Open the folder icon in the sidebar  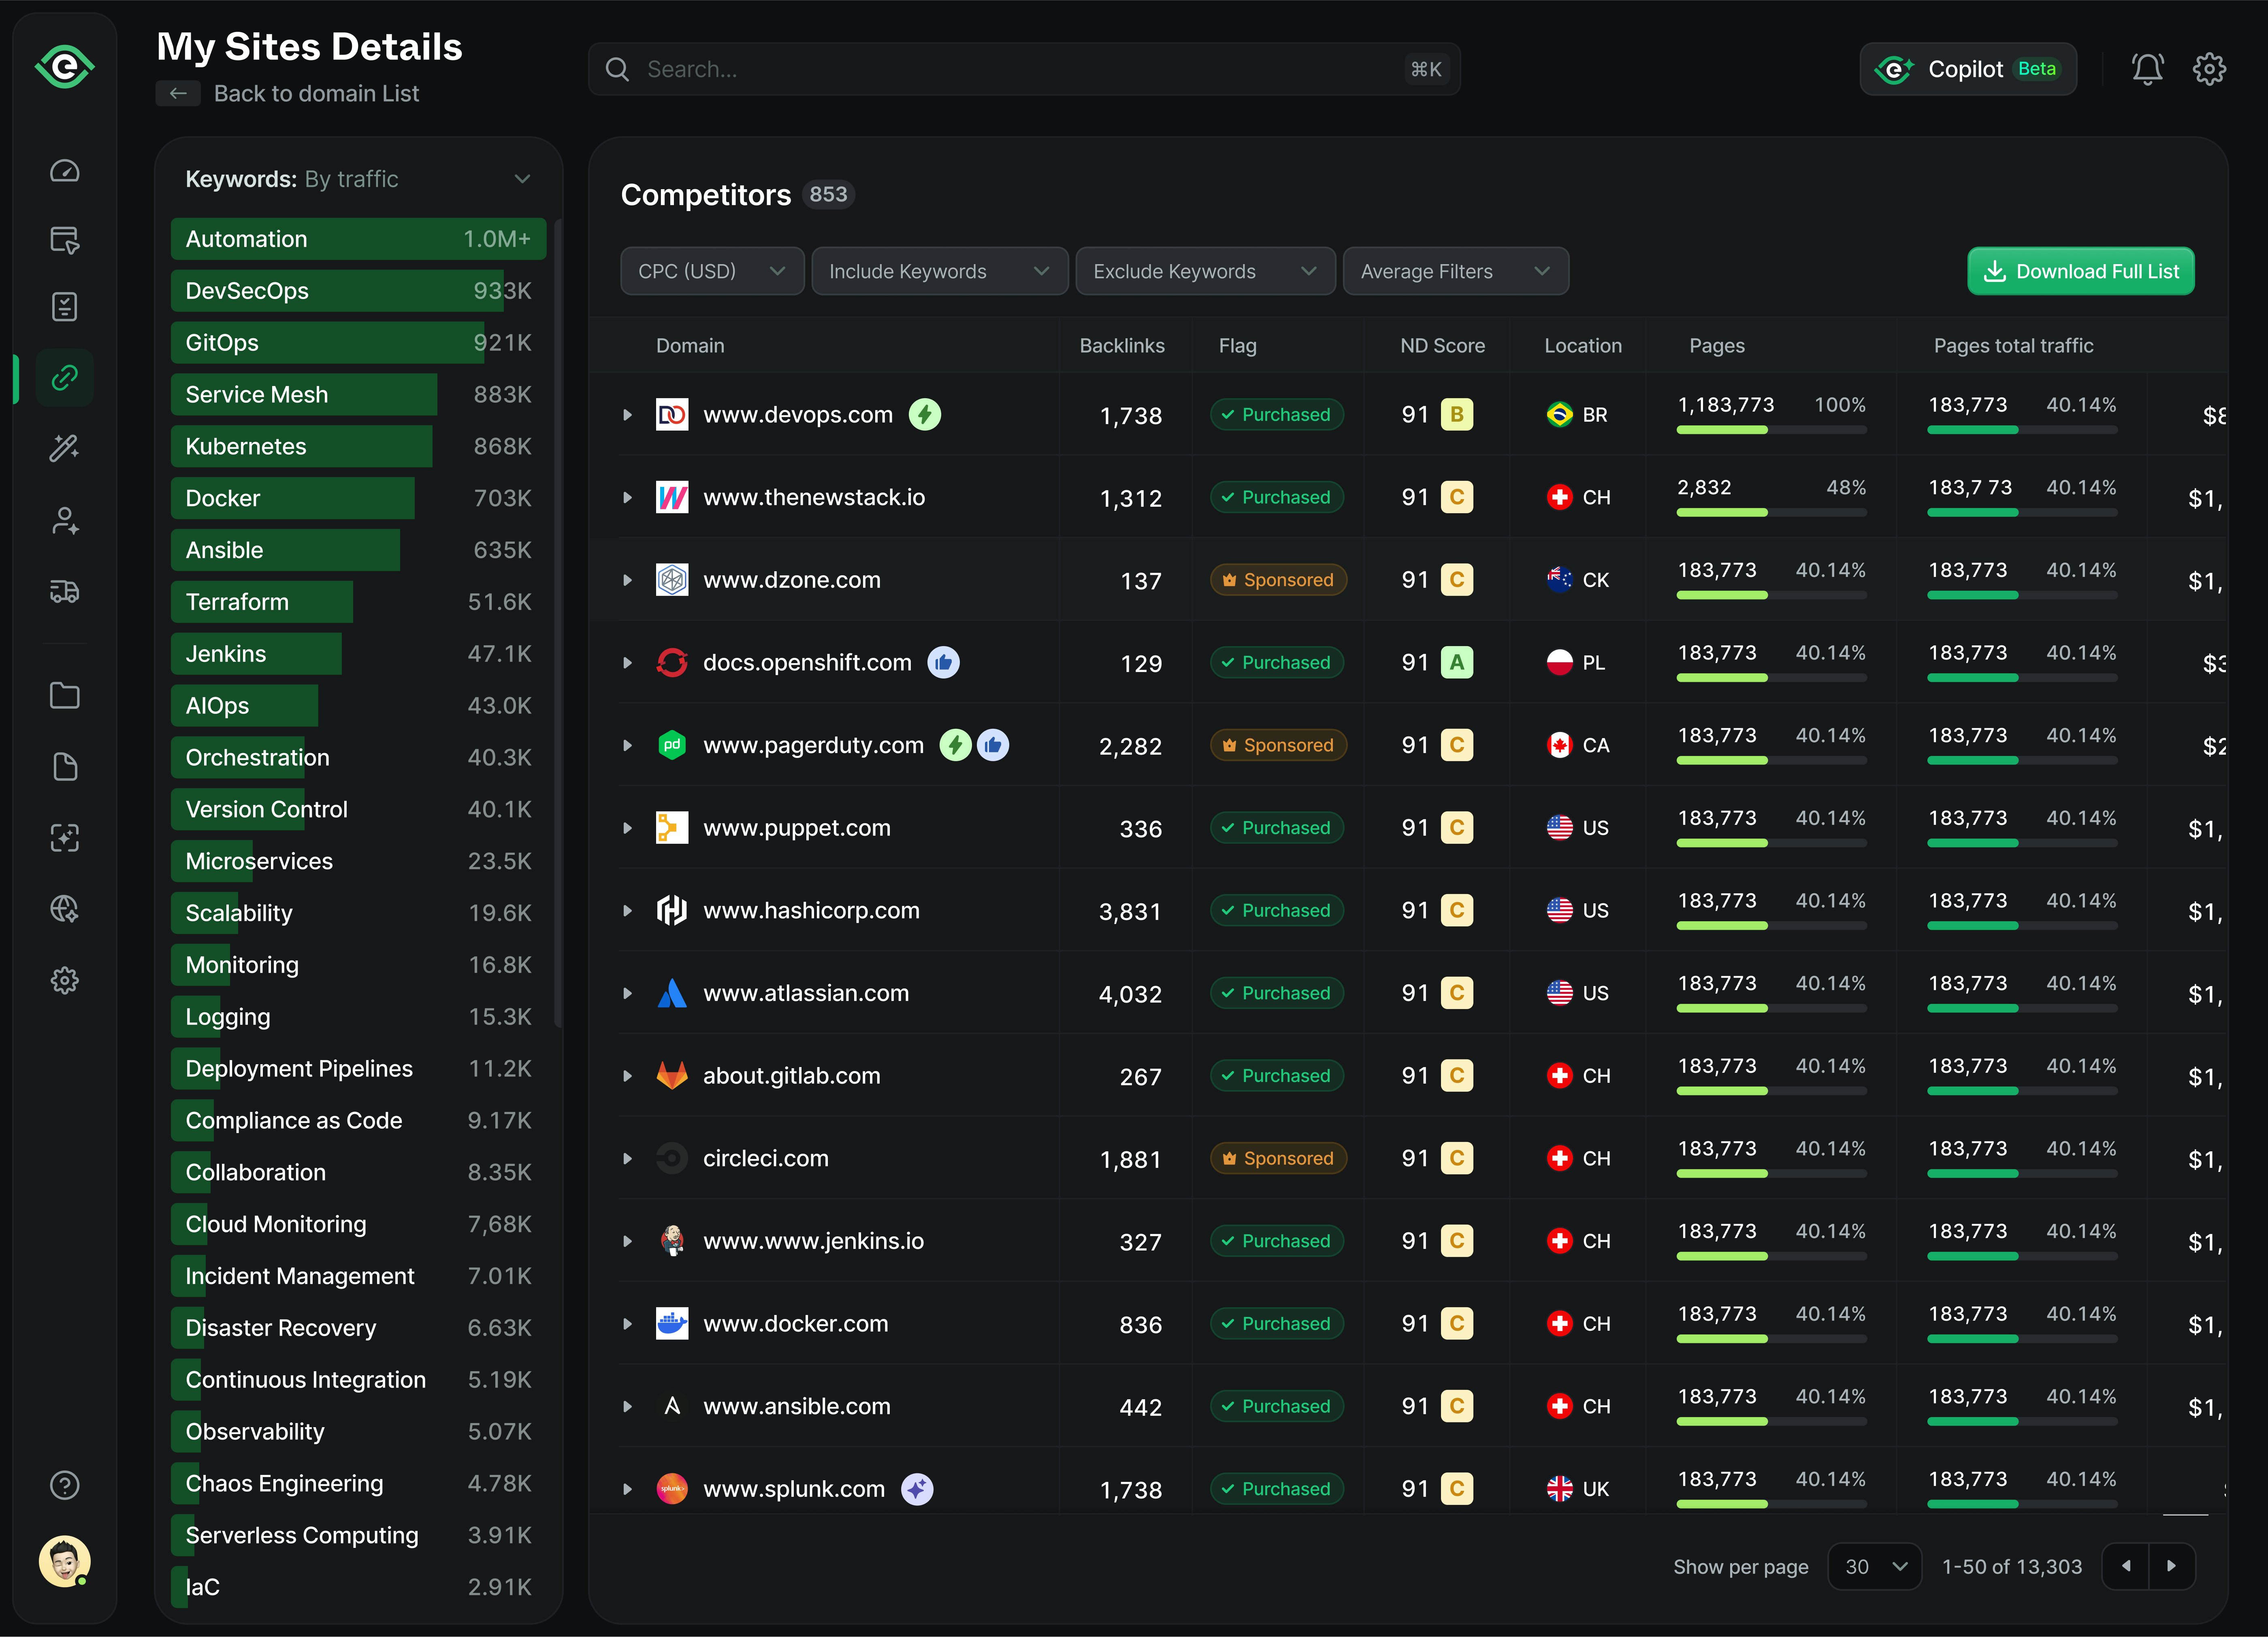64,695
